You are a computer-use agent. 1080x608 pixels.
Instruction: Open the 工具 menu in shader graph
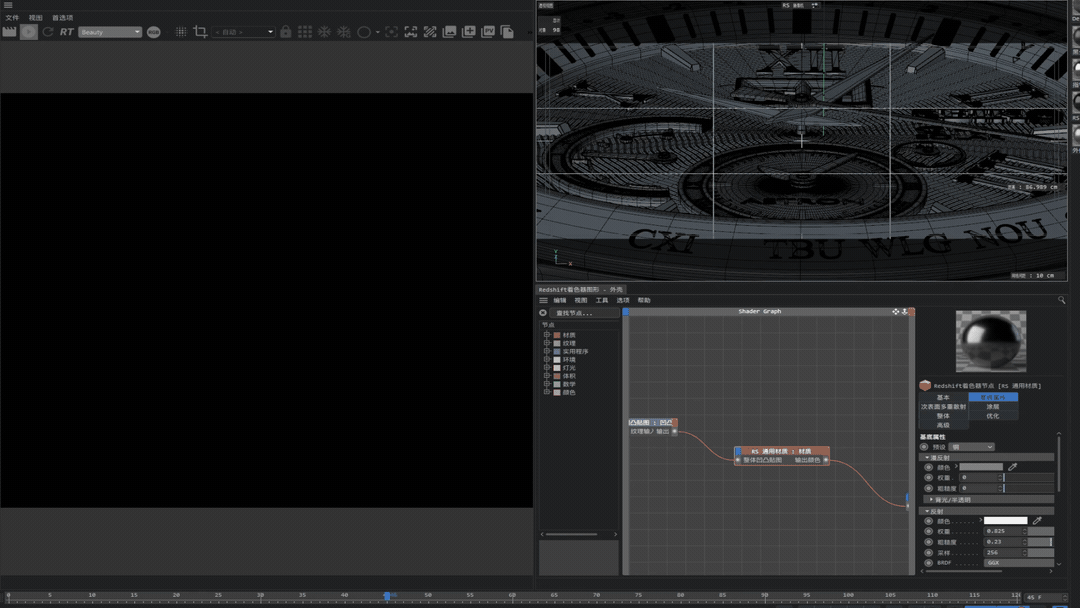tap(602, 300)
